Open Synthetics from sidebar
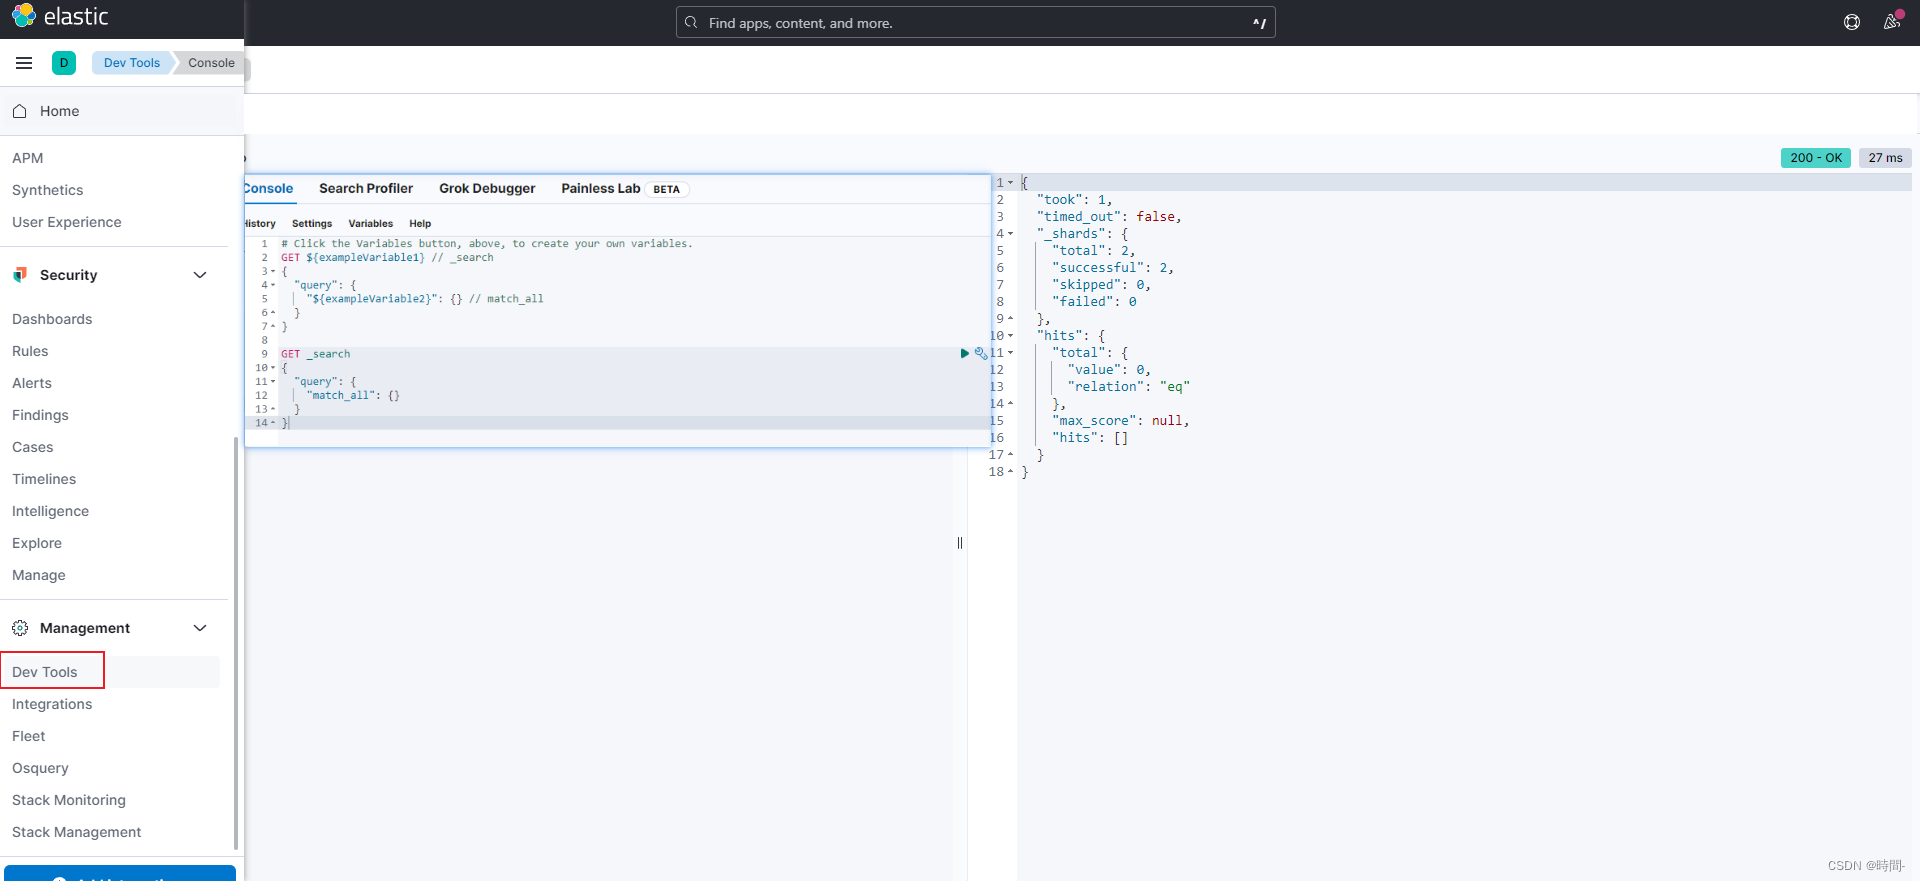This screenshot has height=881, width=1920. 47,190
